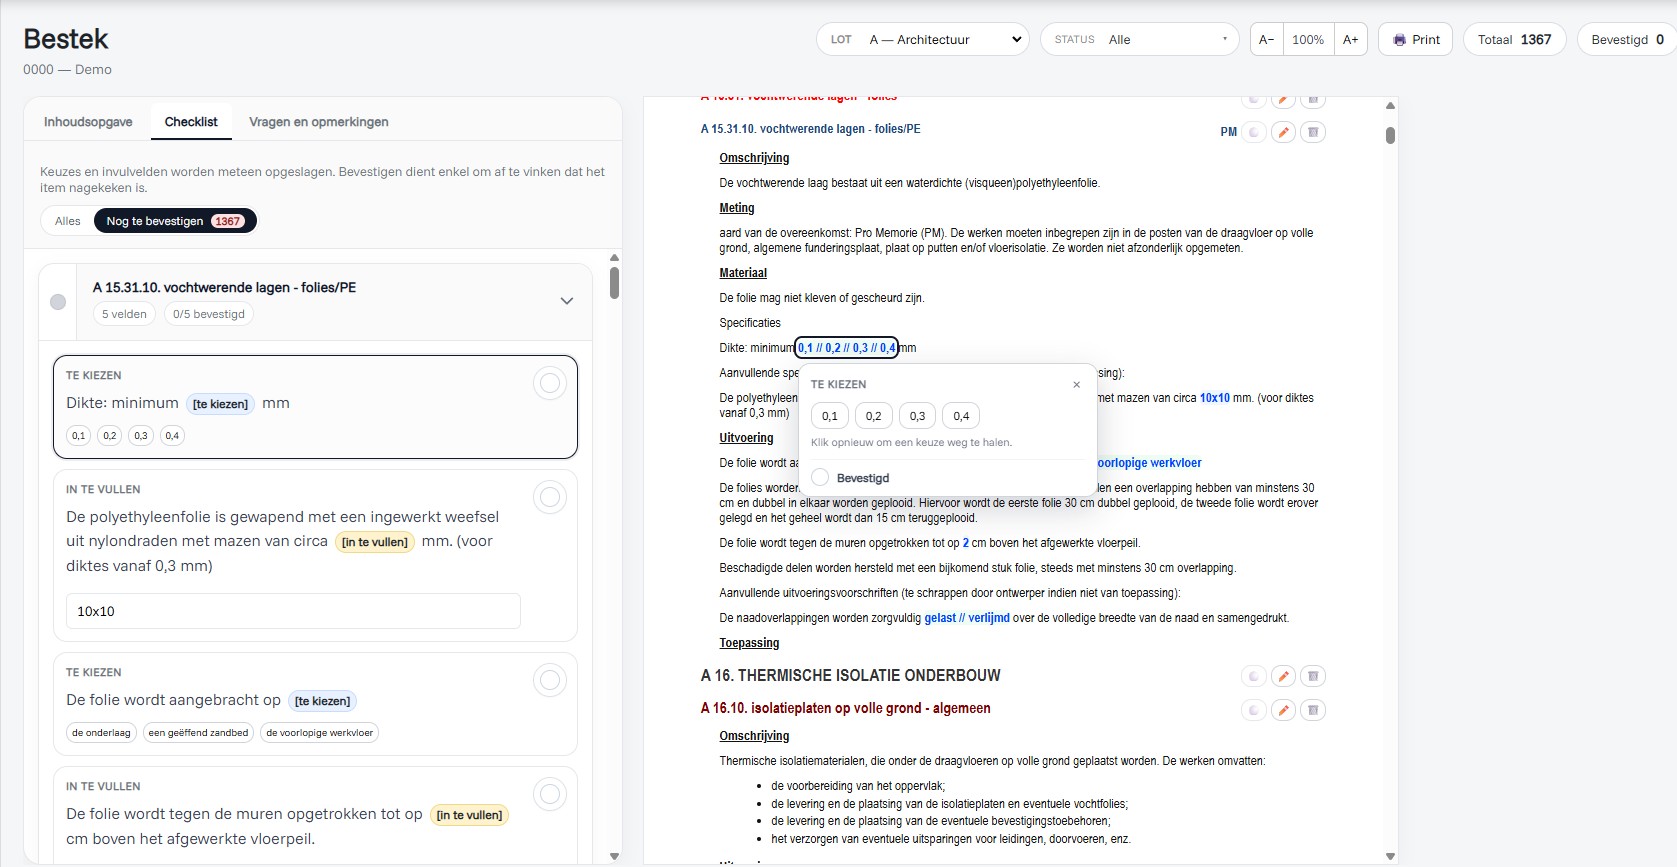Click the pencil icon for A 16.10. isolatieplaten
The width and height of the screenshot is (1677, 867).
(x=1283, y=710)
